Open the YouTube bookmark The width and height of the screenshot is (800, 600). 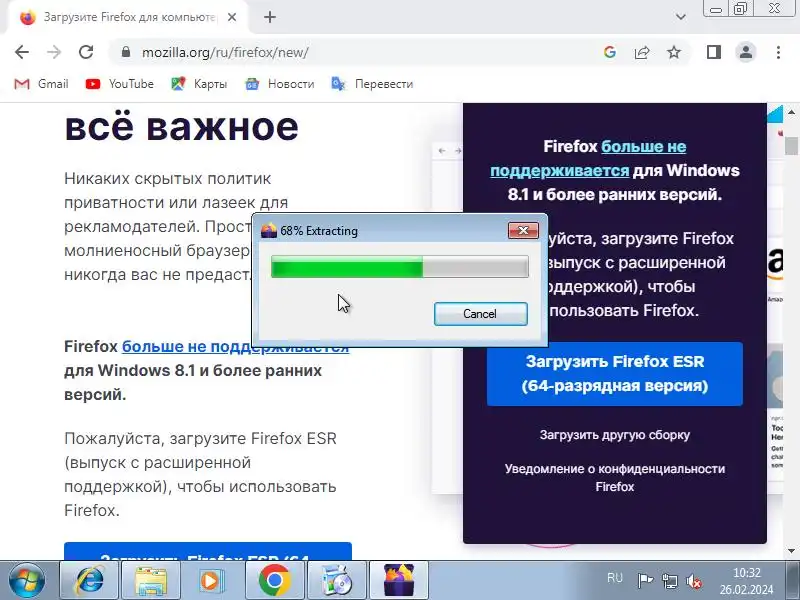click(x=120, y=84)
